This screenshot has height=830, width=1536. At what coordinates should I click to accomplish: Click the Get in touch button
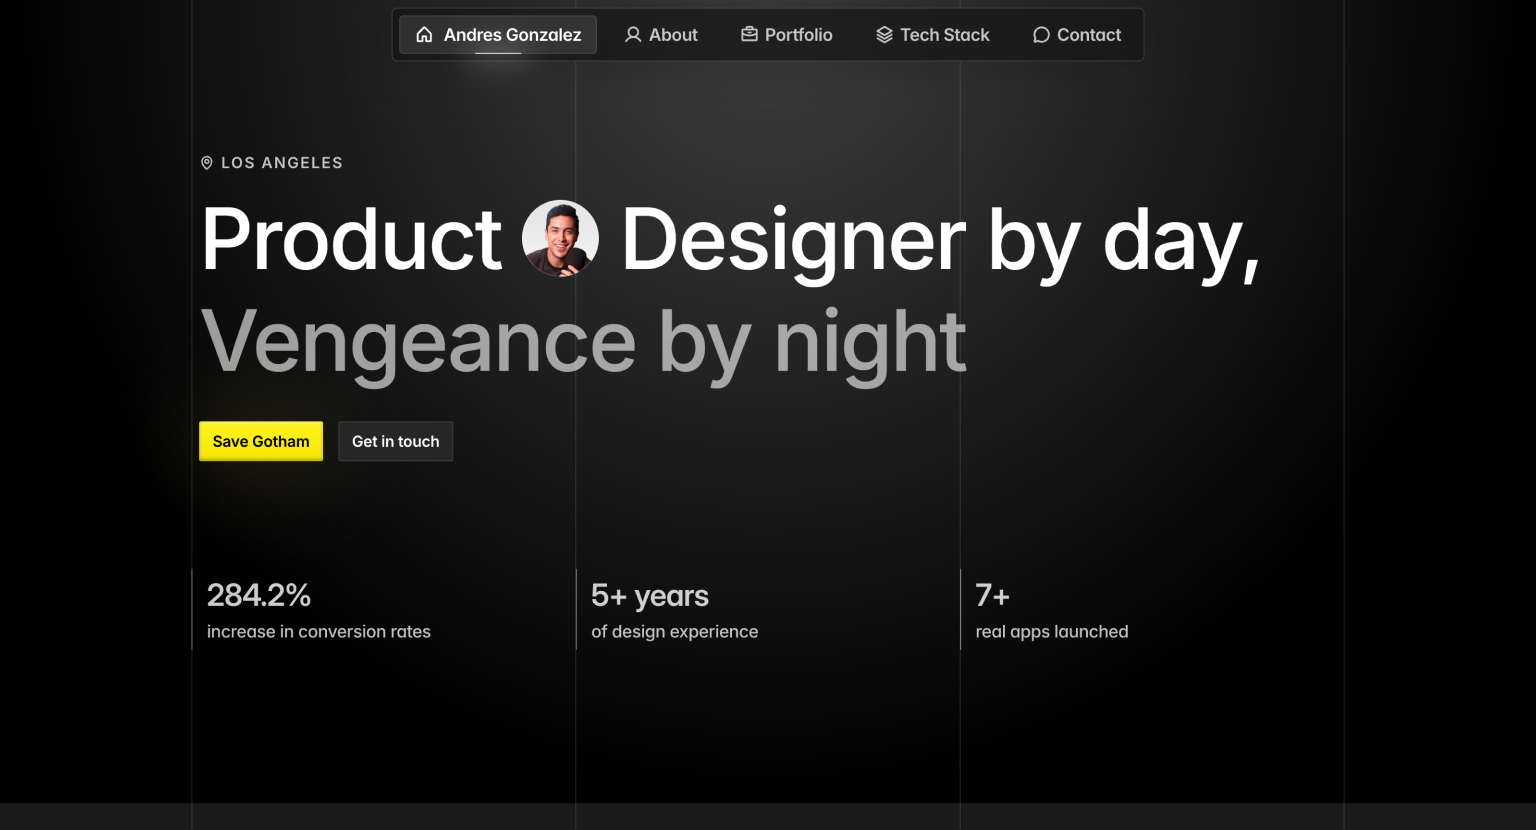coord(396,441)
